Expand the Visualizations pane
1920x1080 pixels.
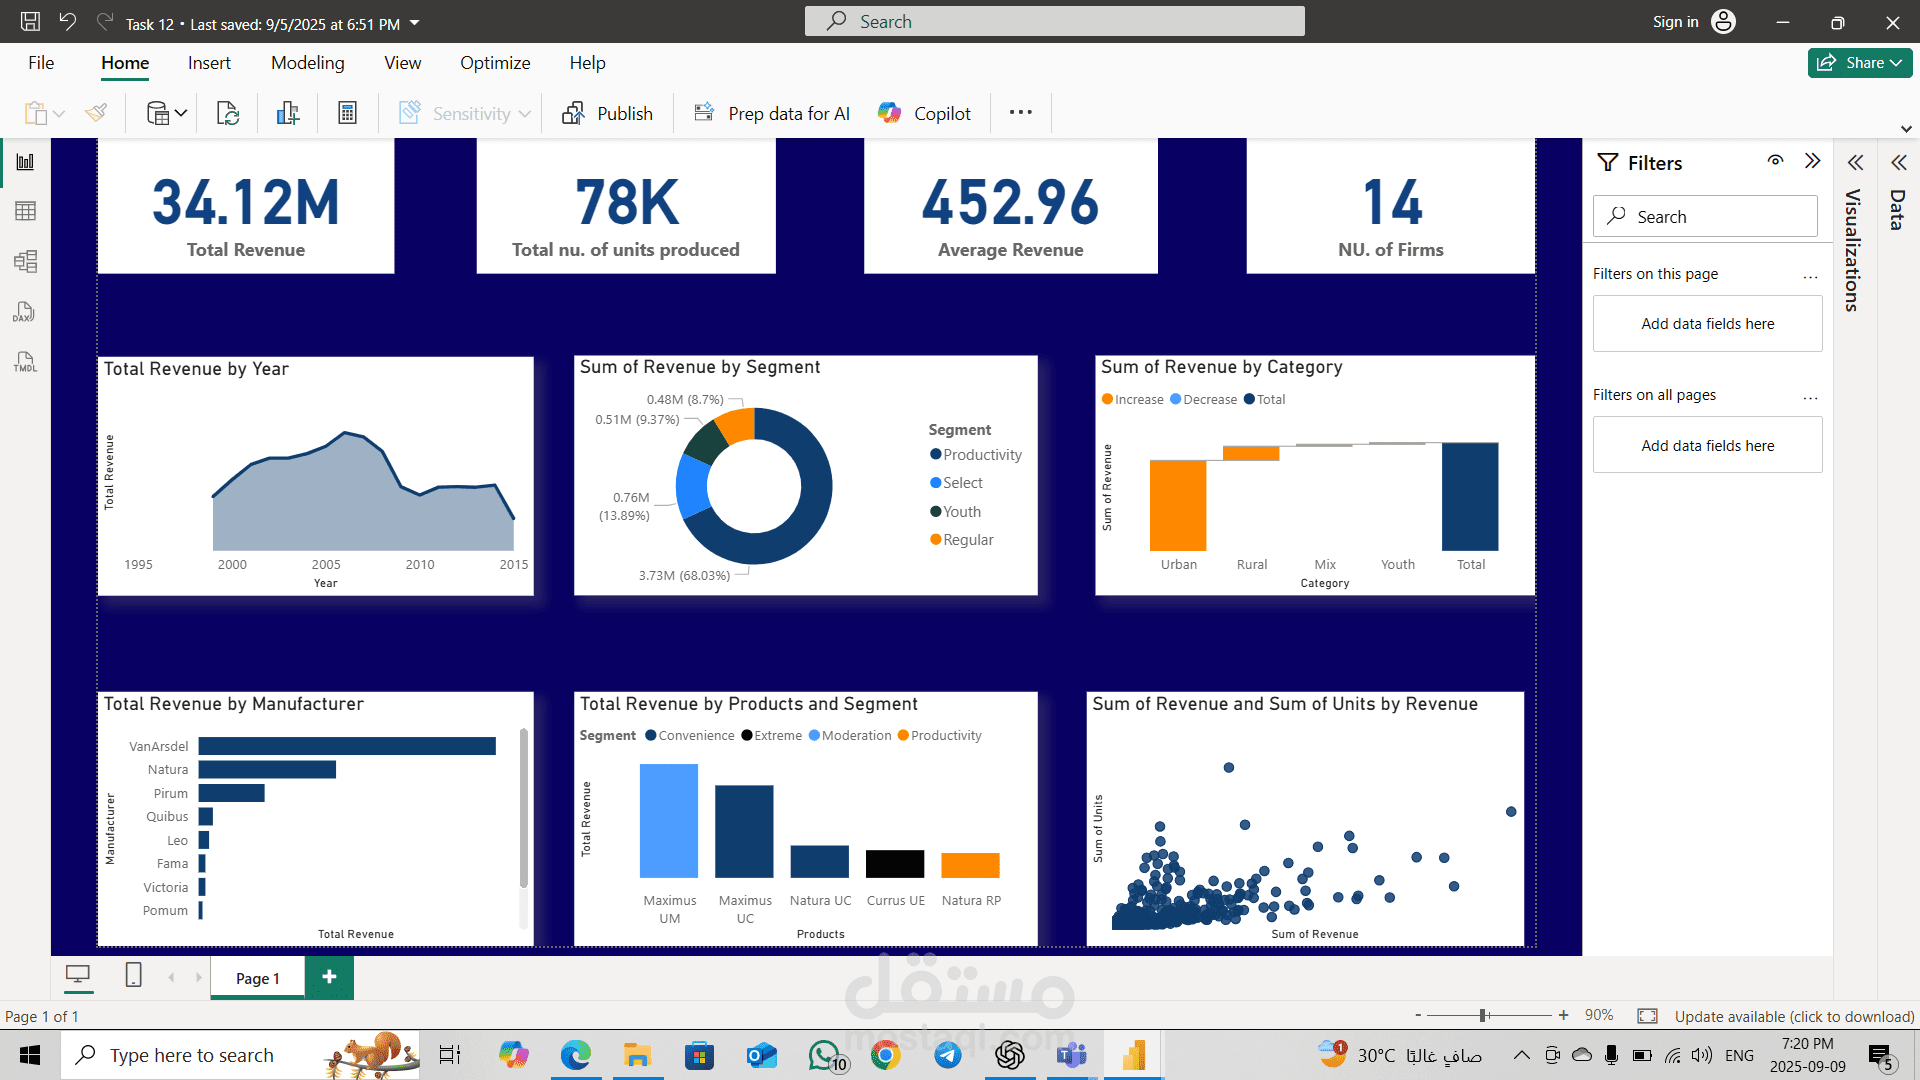(x=1855, y=162)
